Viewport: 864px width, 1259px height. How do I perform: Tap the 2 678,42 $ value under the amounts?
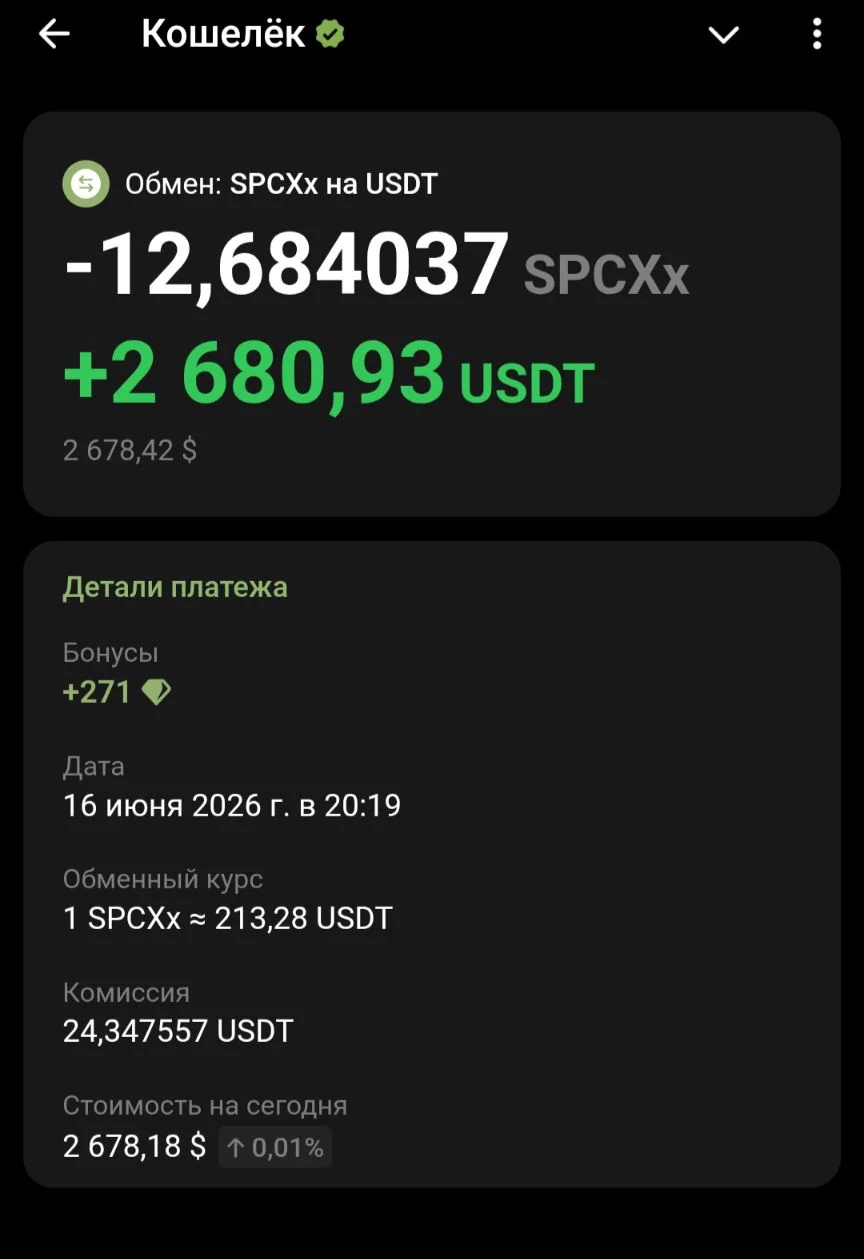click(x=130, y=450)
